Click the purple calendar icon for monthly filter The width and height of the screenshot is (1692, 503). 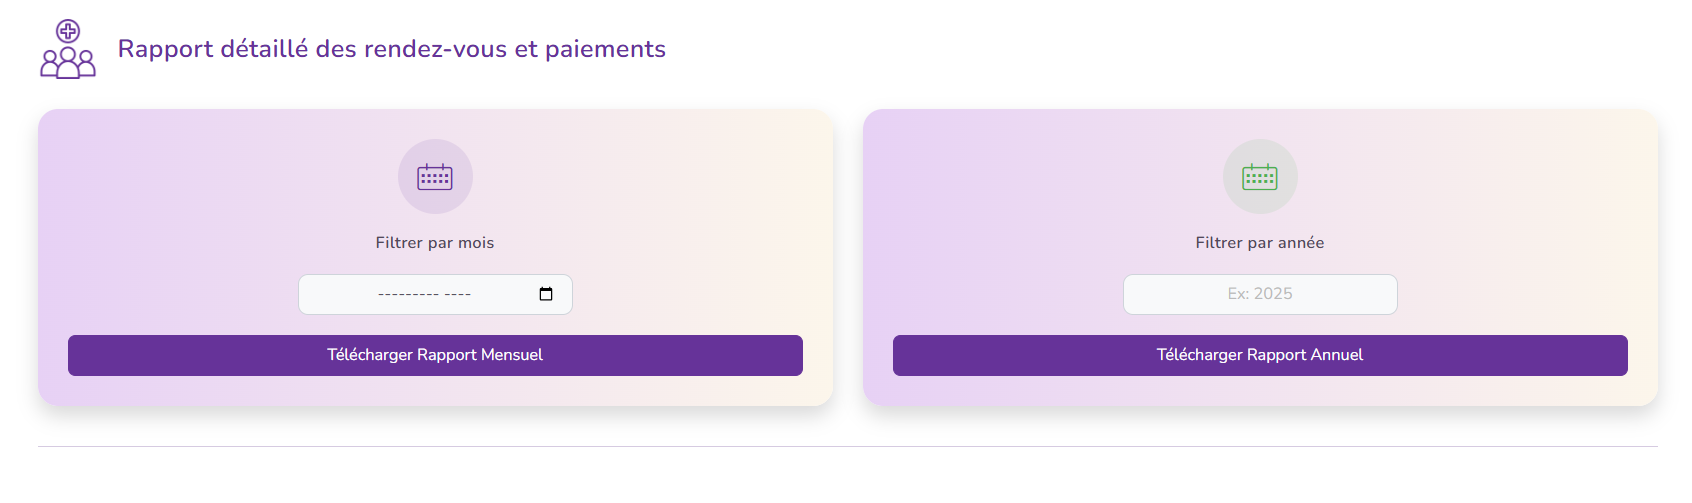pyautogui.click(x=435, y=177)
